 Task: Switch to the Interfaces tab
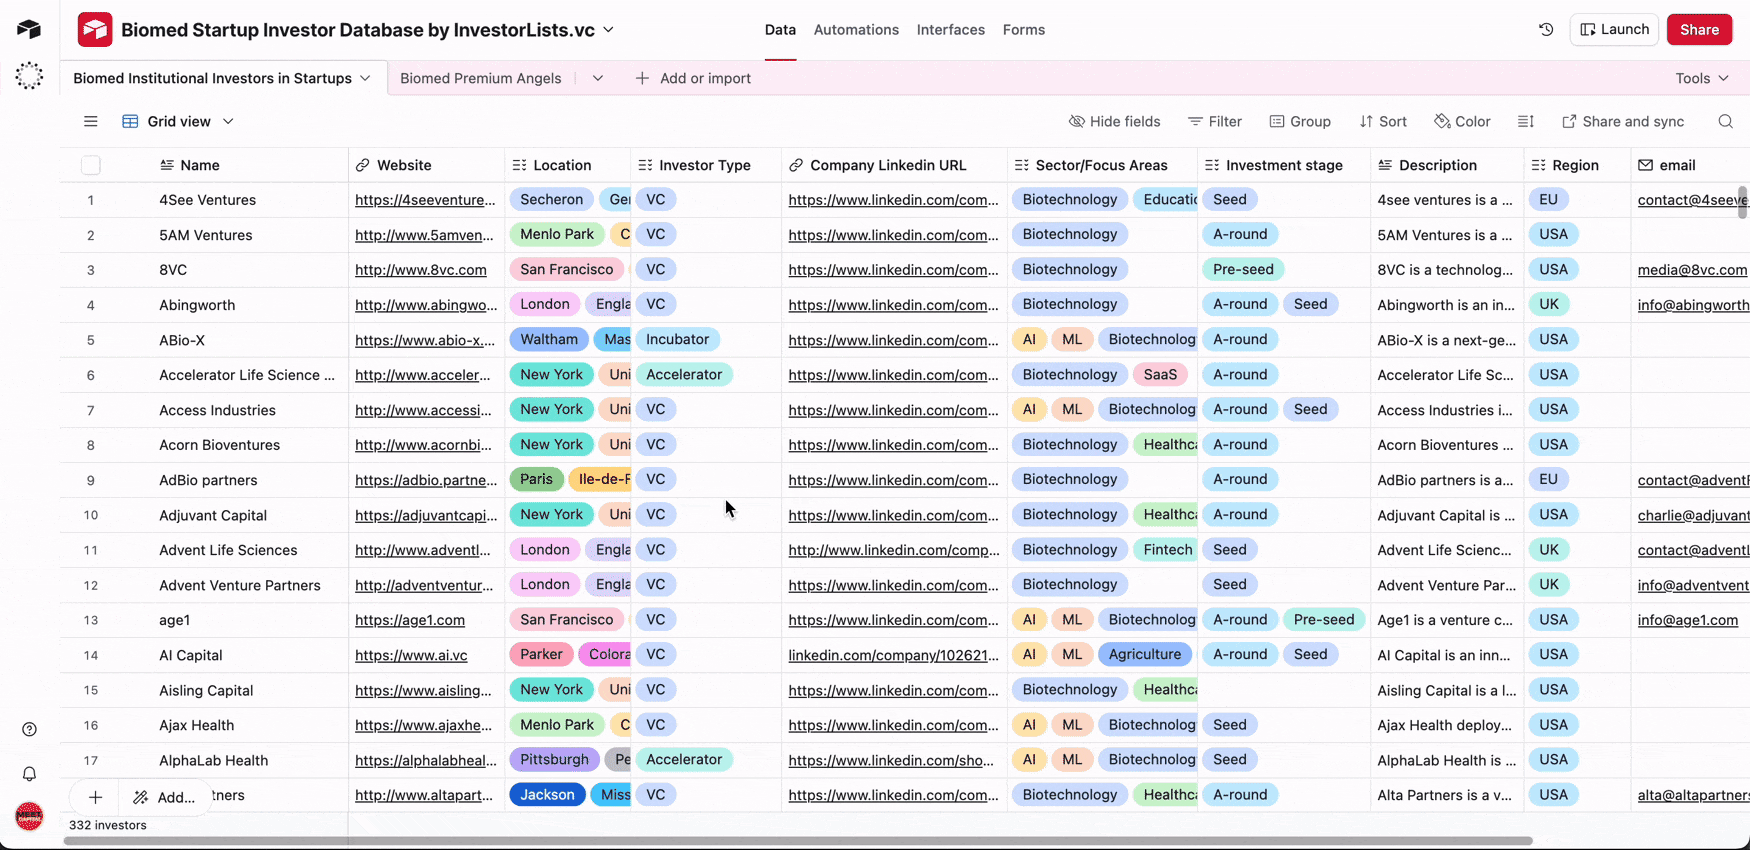(951, 30)
